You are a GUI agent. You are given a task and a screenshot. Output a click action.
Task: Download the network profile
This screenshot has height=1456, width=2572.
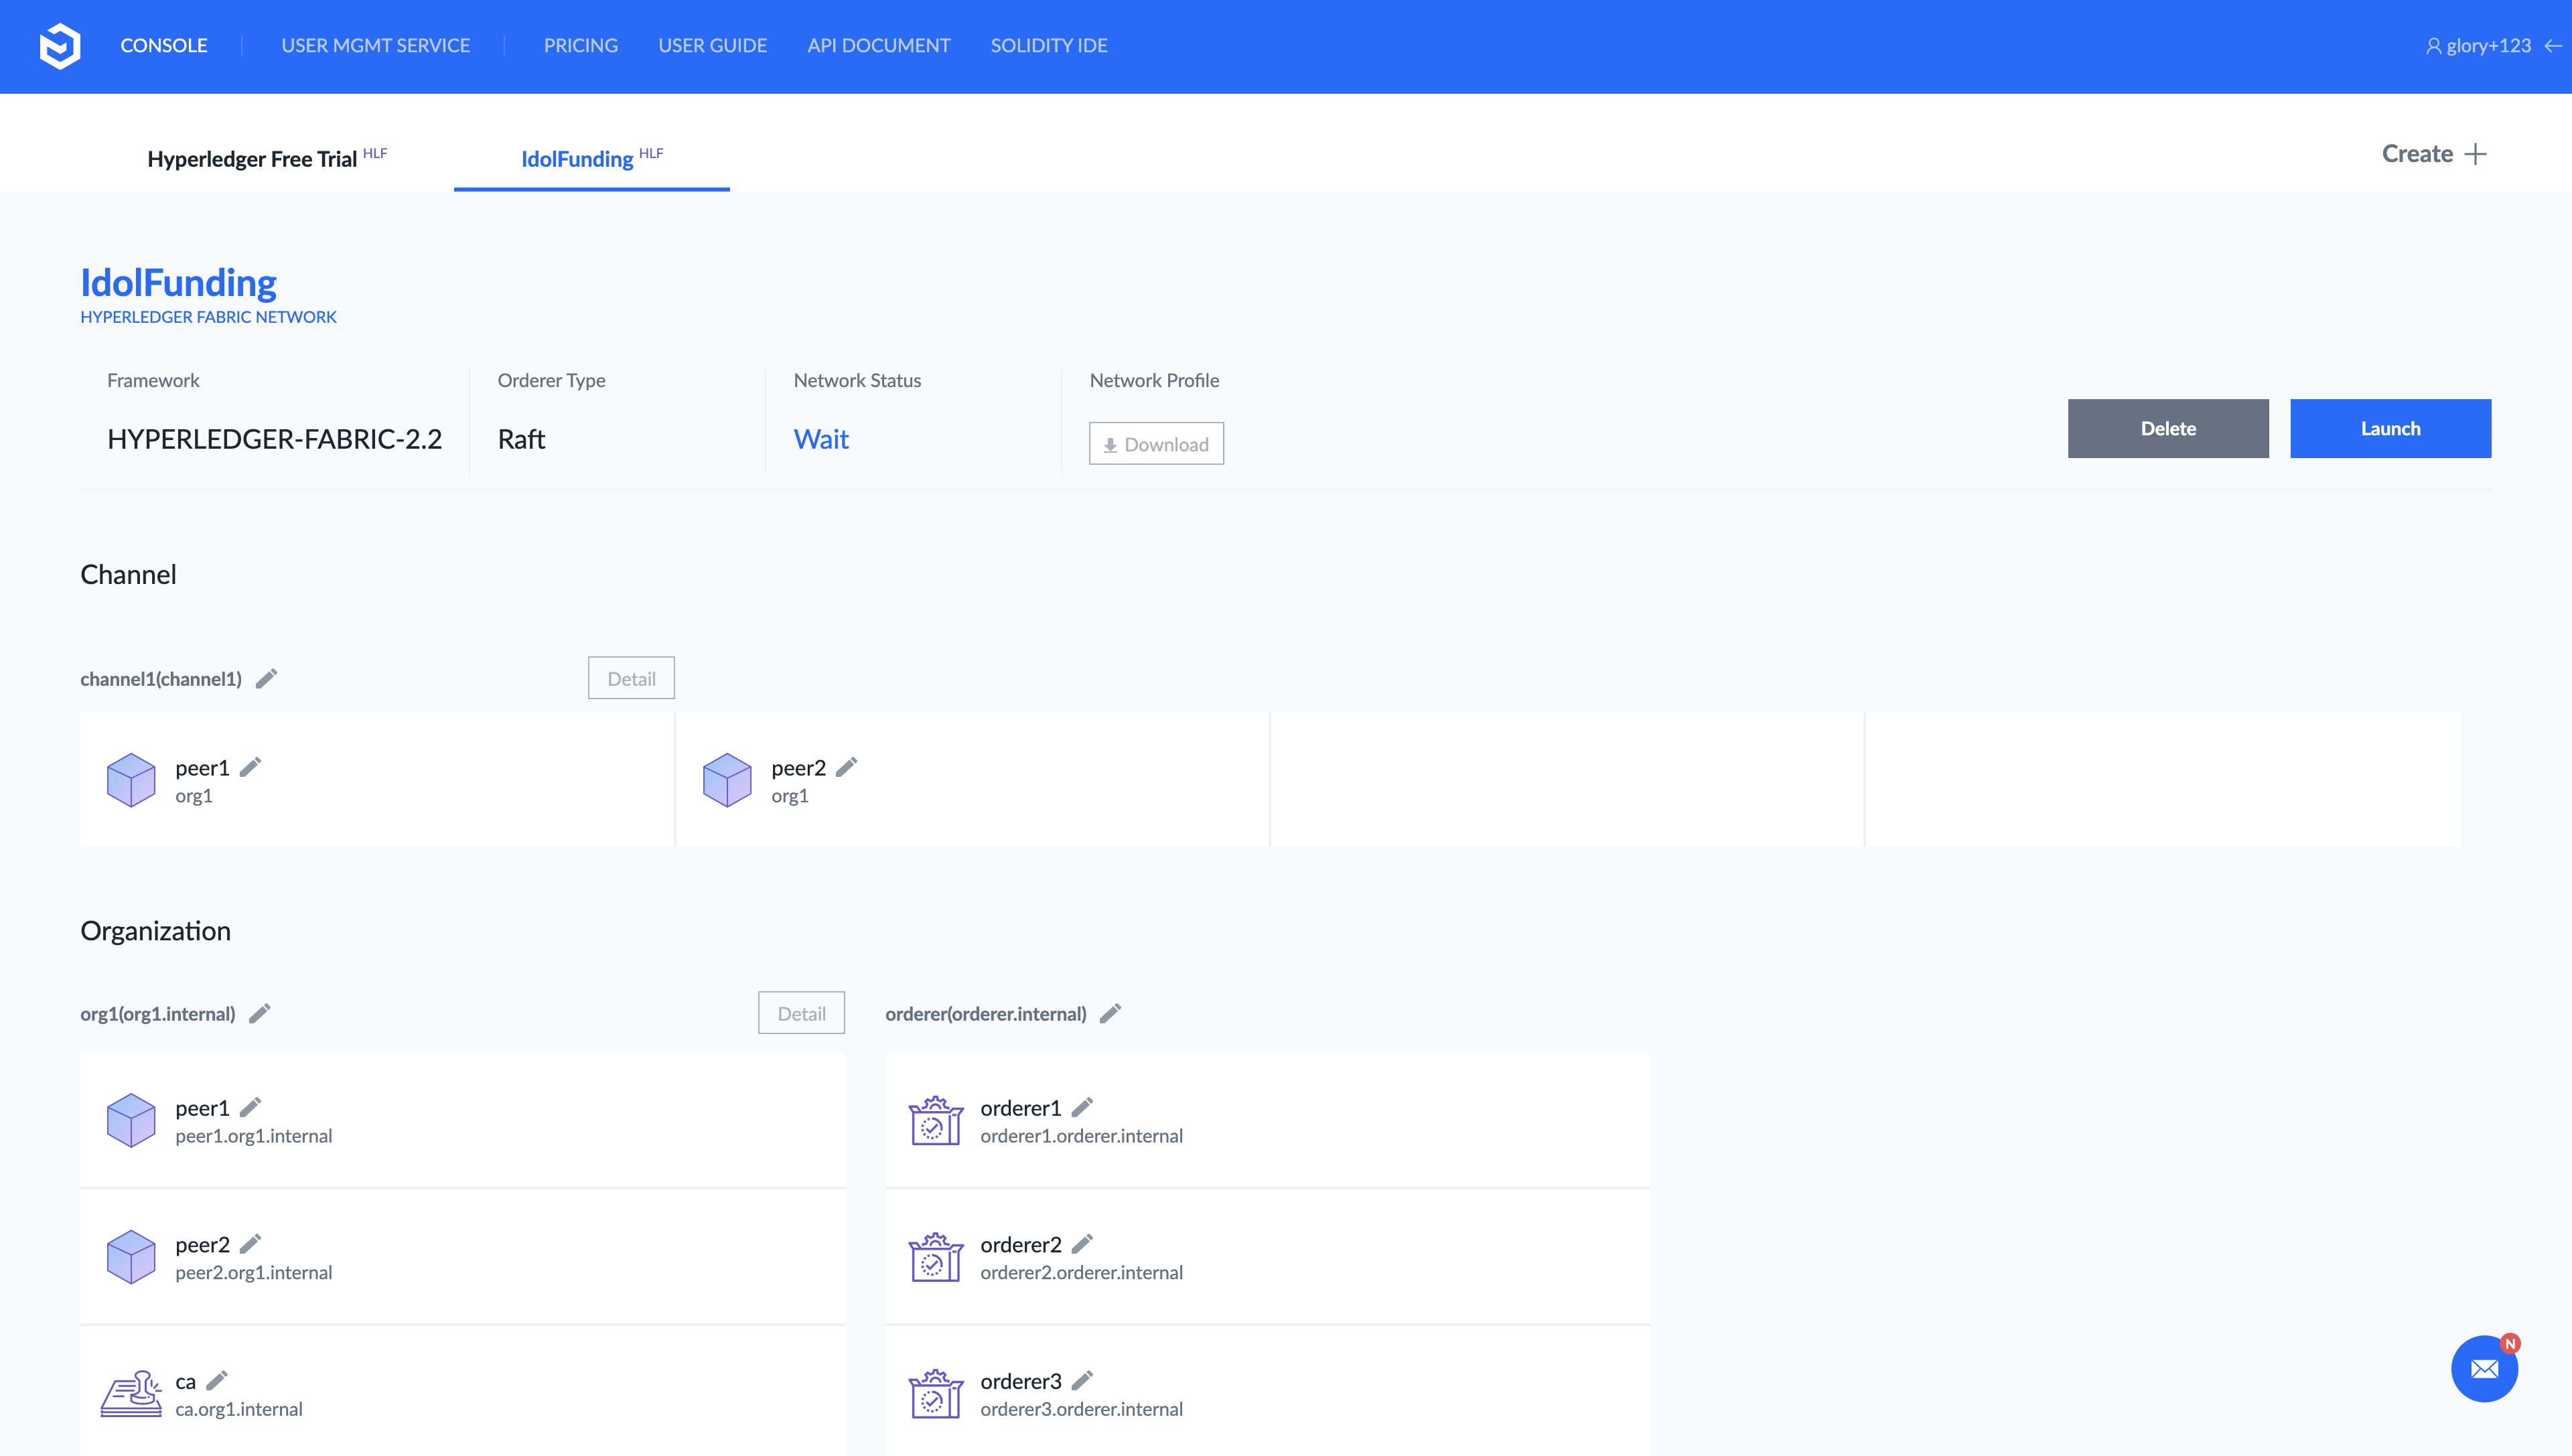(x=1156, y=444)
